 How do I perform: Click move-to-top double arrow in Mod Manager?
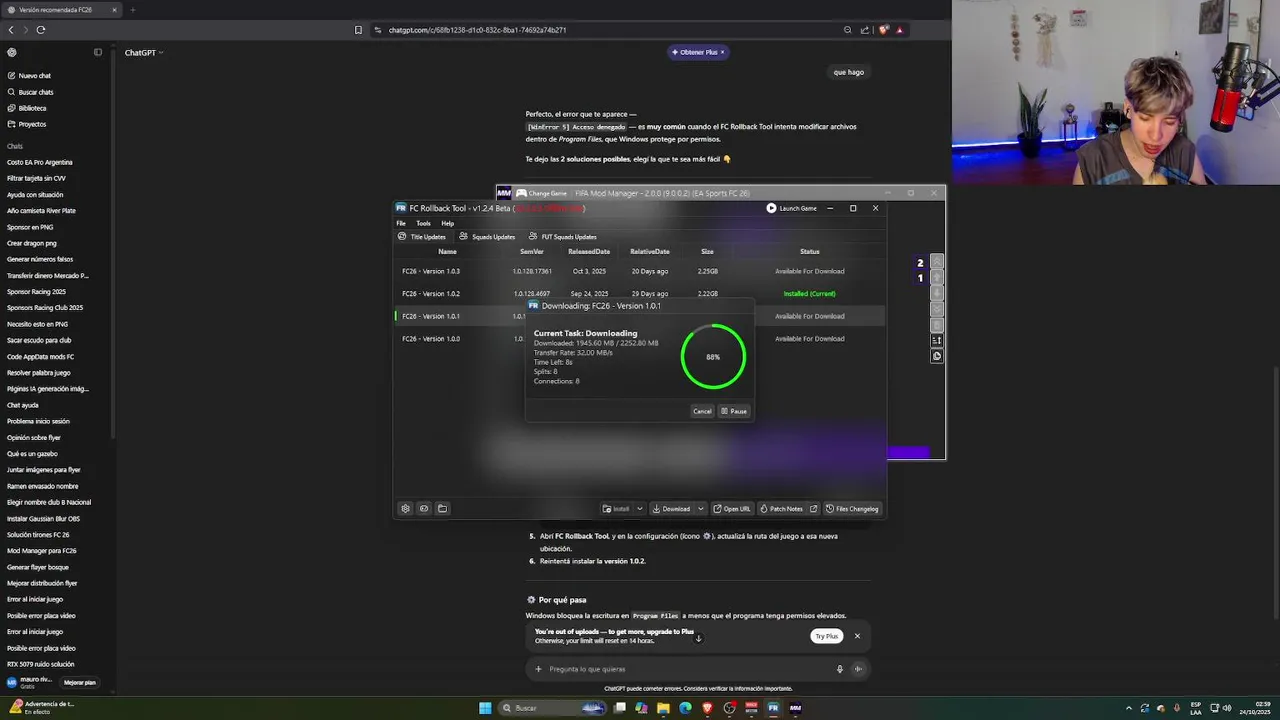click(x=937, y=261)
